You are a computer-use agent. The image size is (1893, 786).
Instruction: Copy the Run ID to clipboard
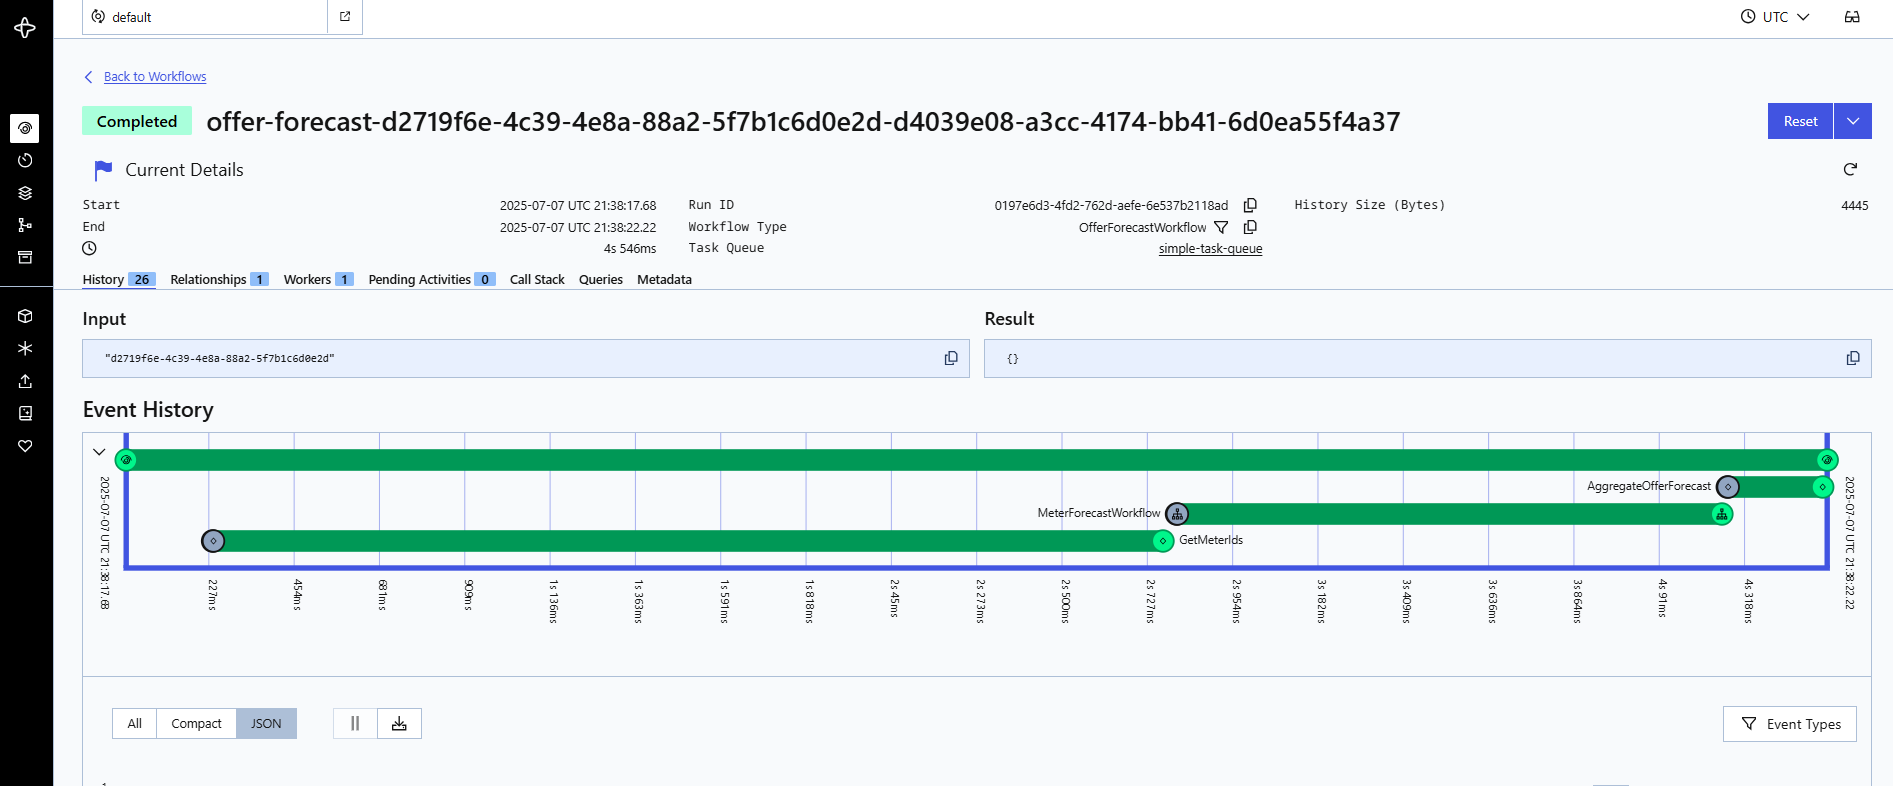[x=1250, y=205]
